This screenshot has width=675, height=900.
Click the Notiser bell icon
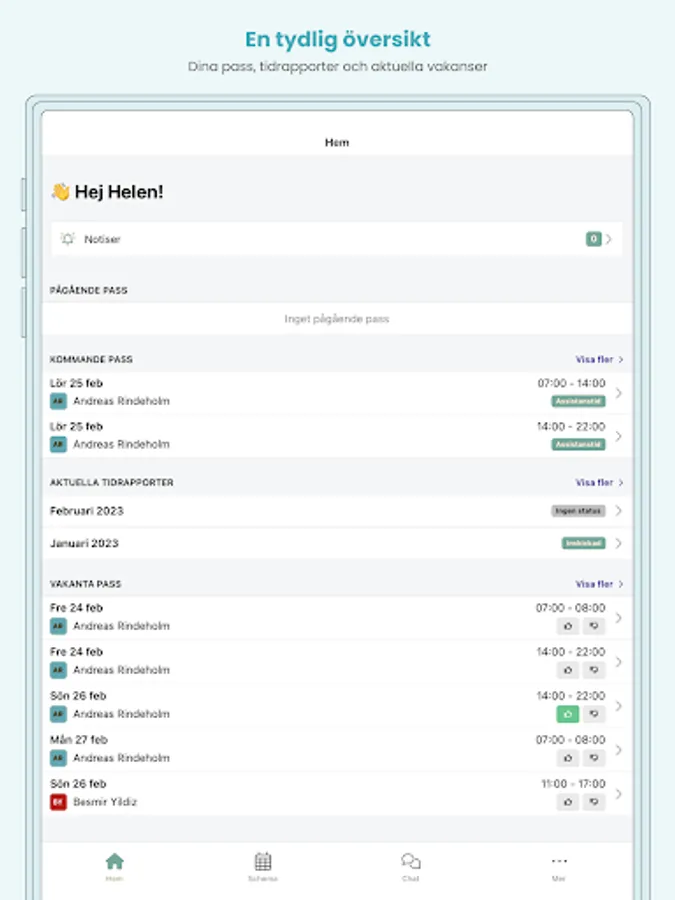[68, 239]
